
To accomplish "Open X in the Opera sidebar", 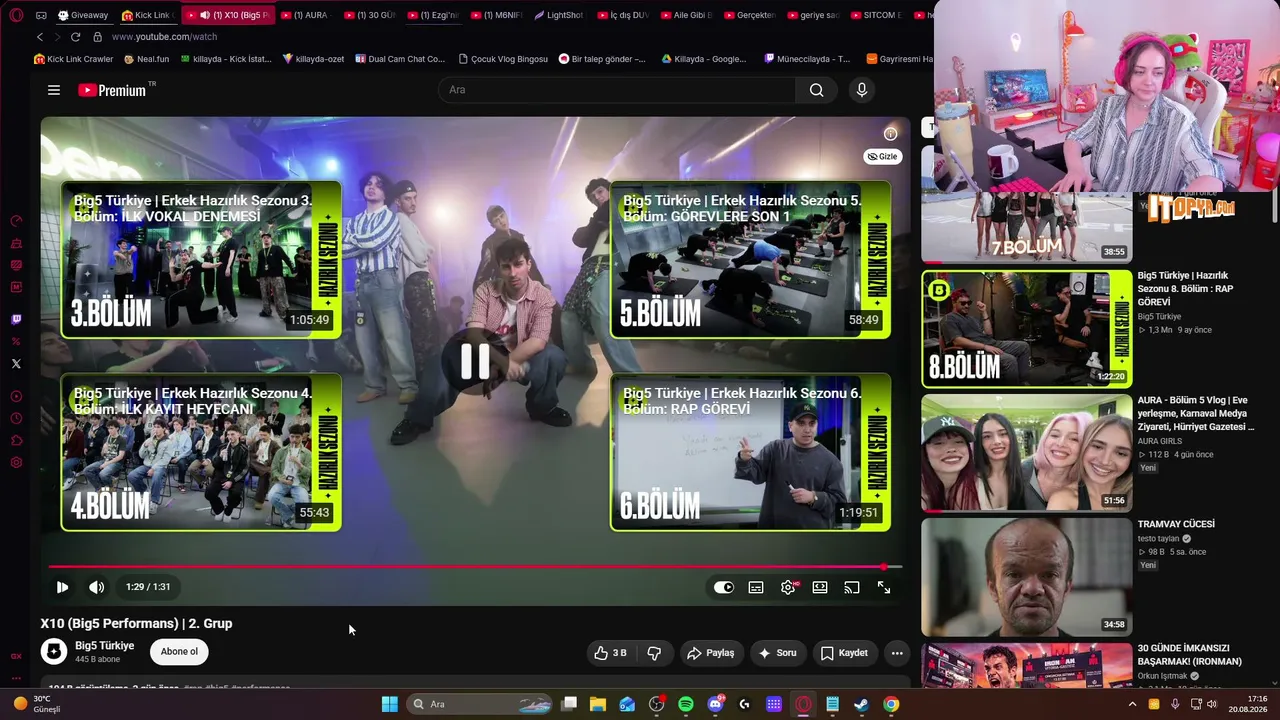I will point(16,364).
